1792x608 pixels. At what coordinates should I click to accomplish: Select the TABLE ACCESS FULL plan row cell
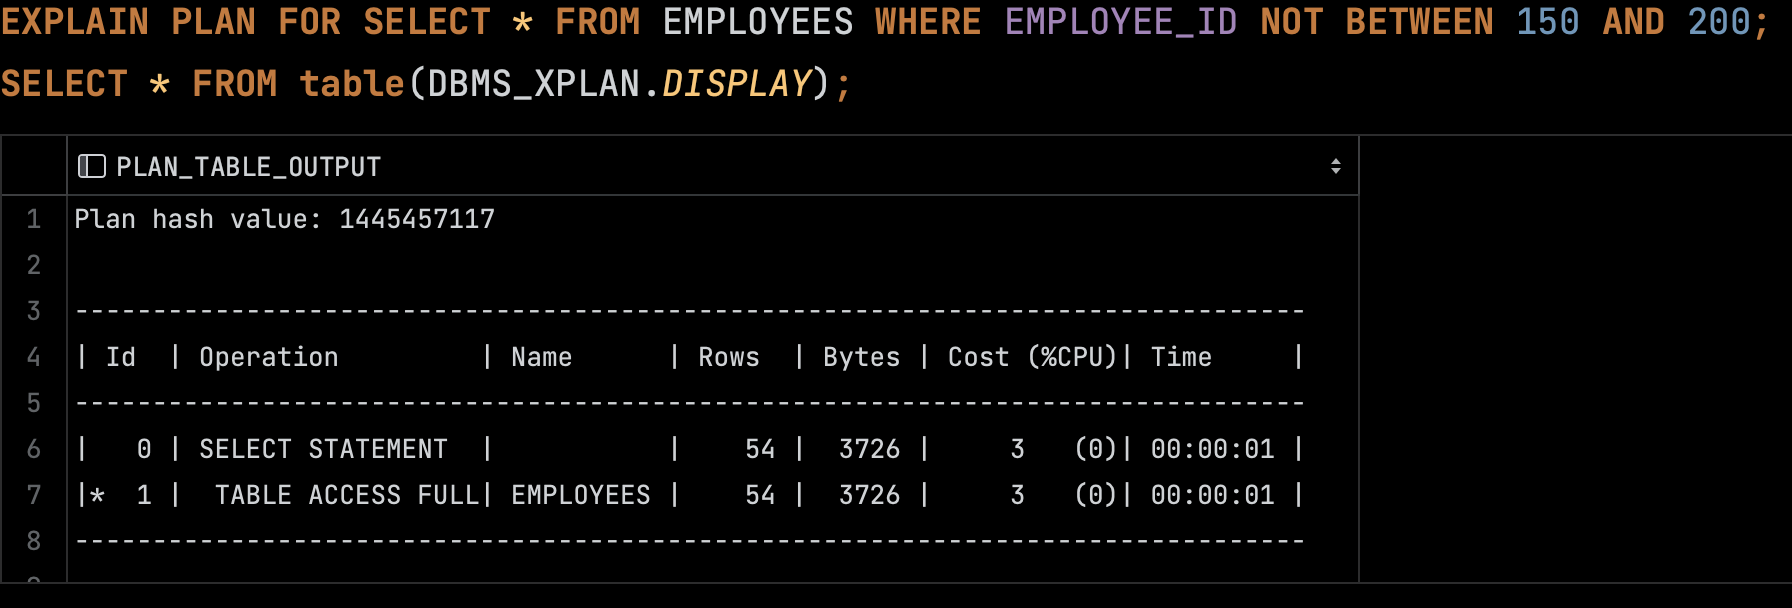coord(712,495)
